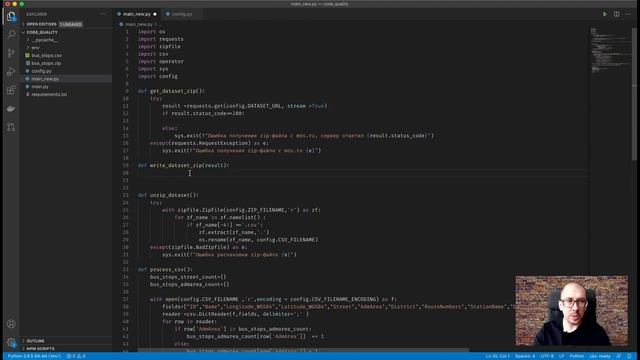640x360 pixels.
Task: Show errors and warnings count in status bar
Action: pyautogui.click(x=76, y=356)
